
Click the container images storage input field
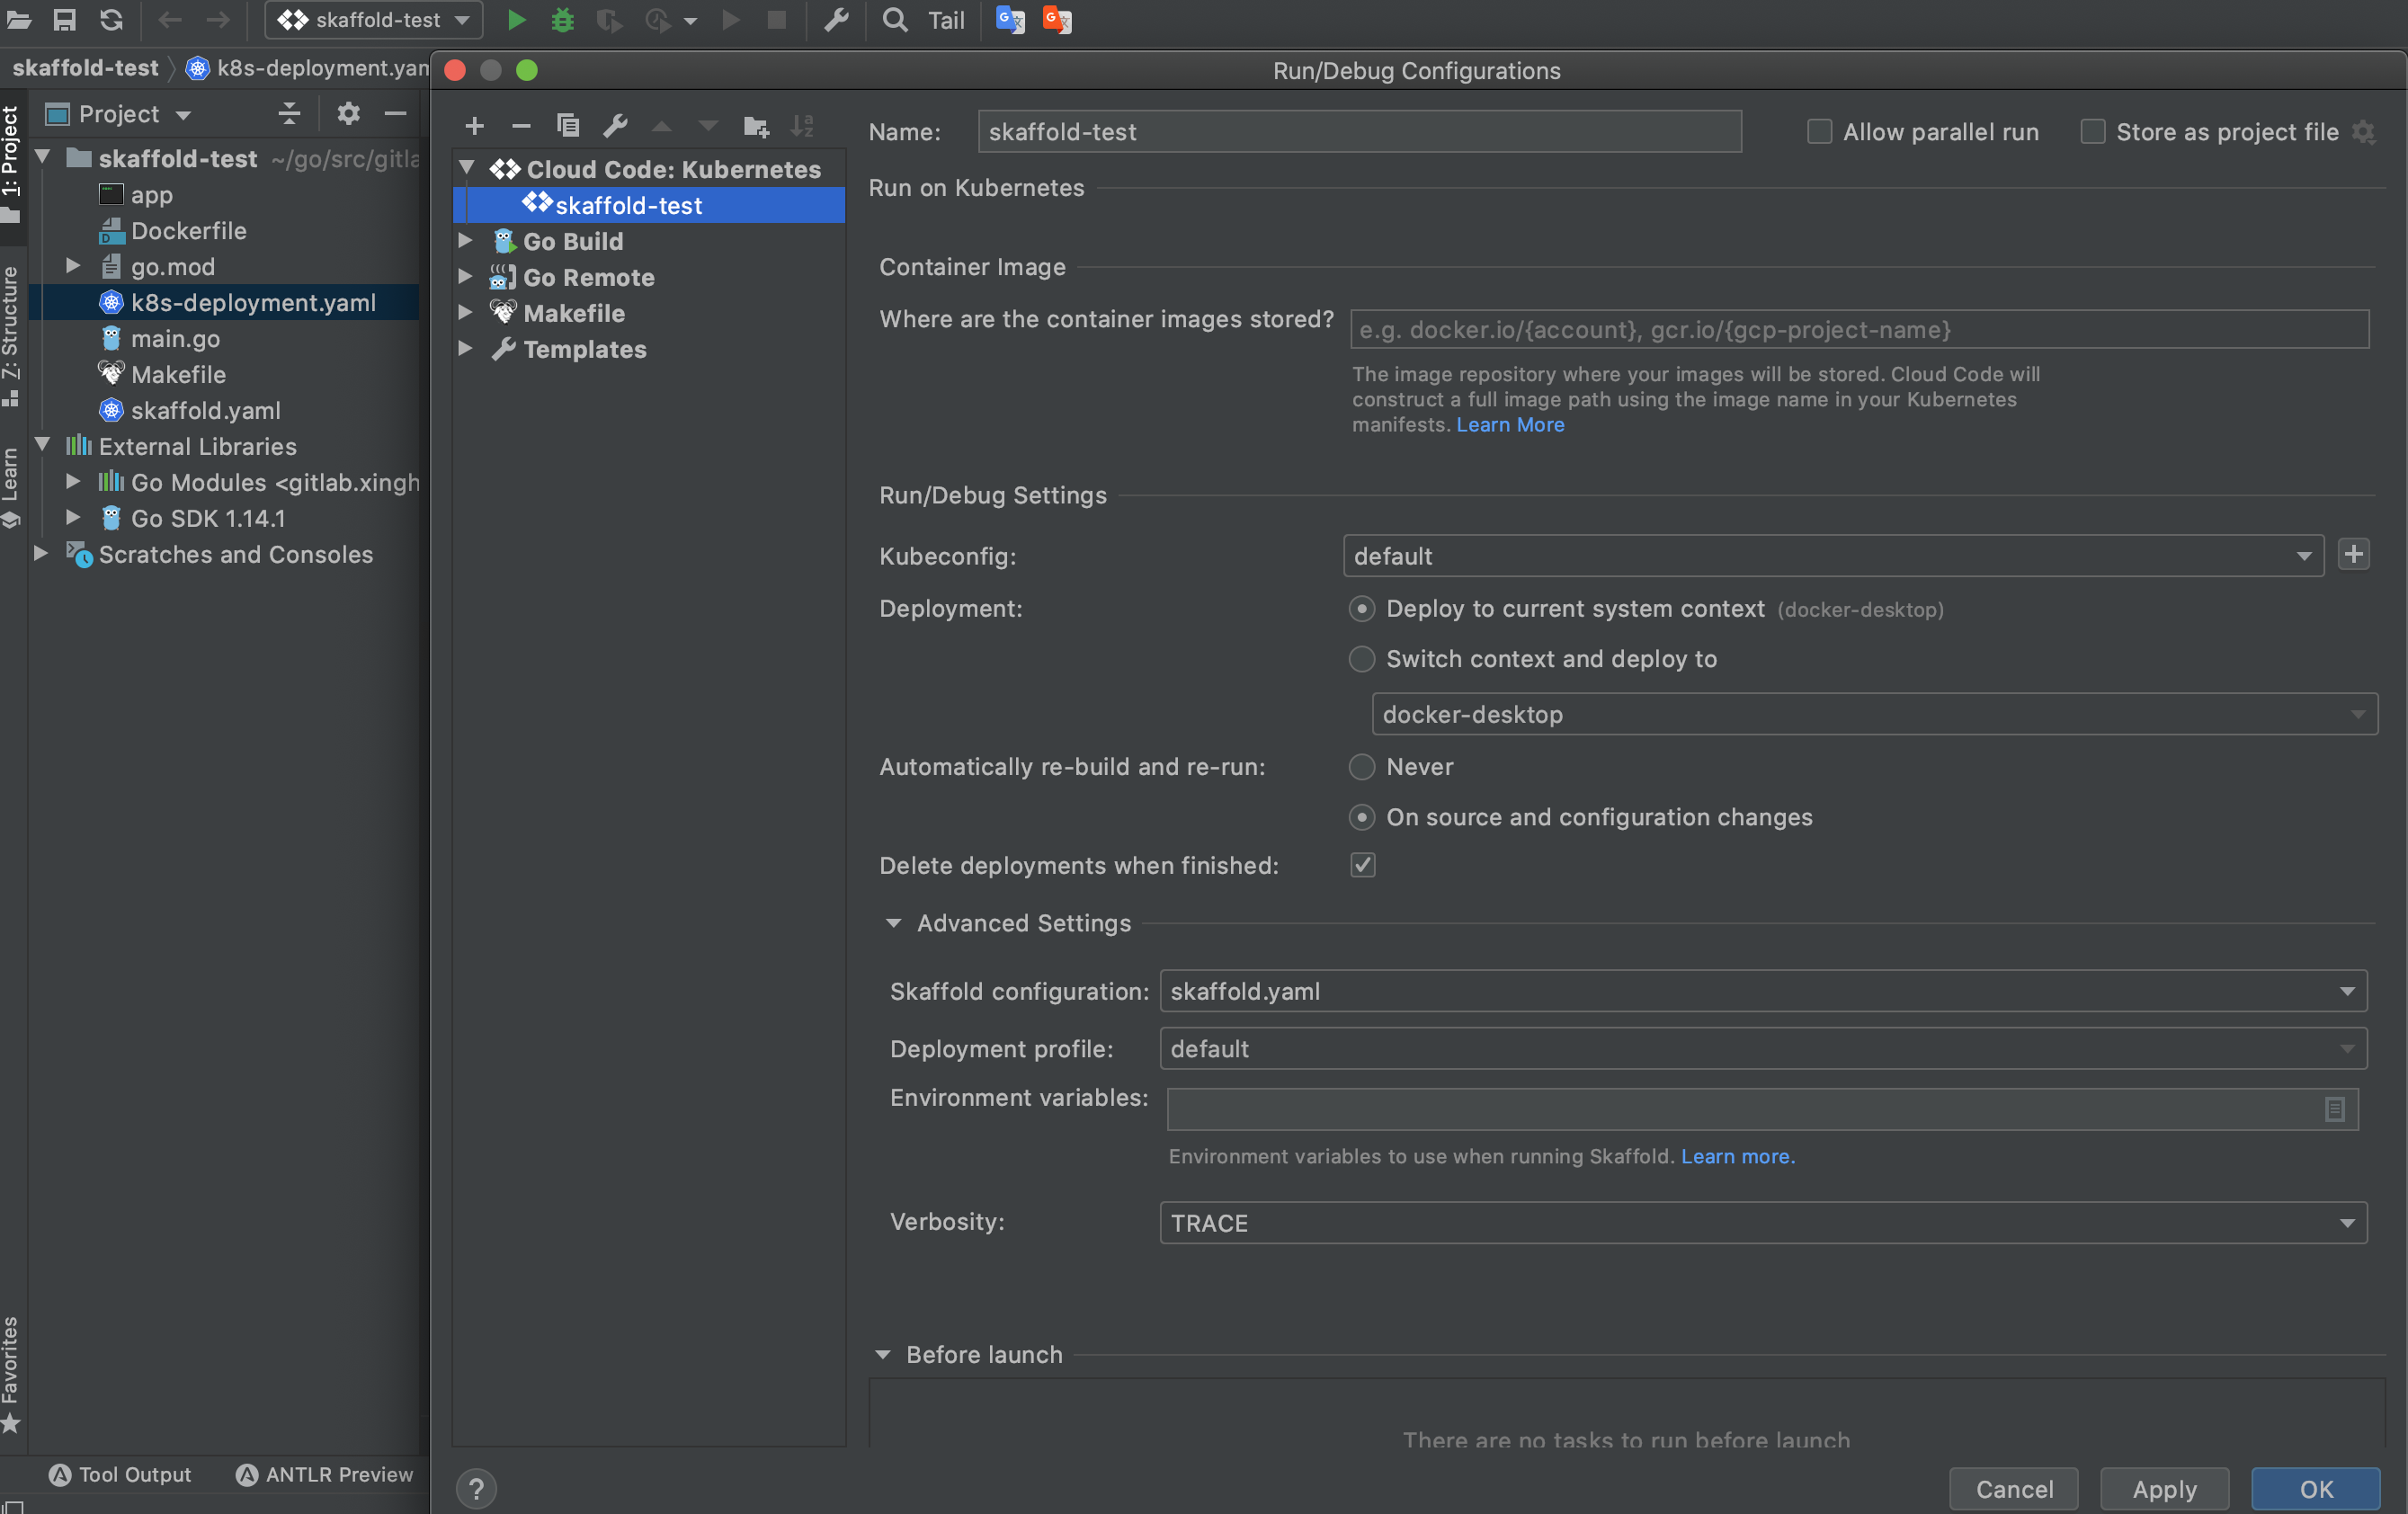[1859, 330]
